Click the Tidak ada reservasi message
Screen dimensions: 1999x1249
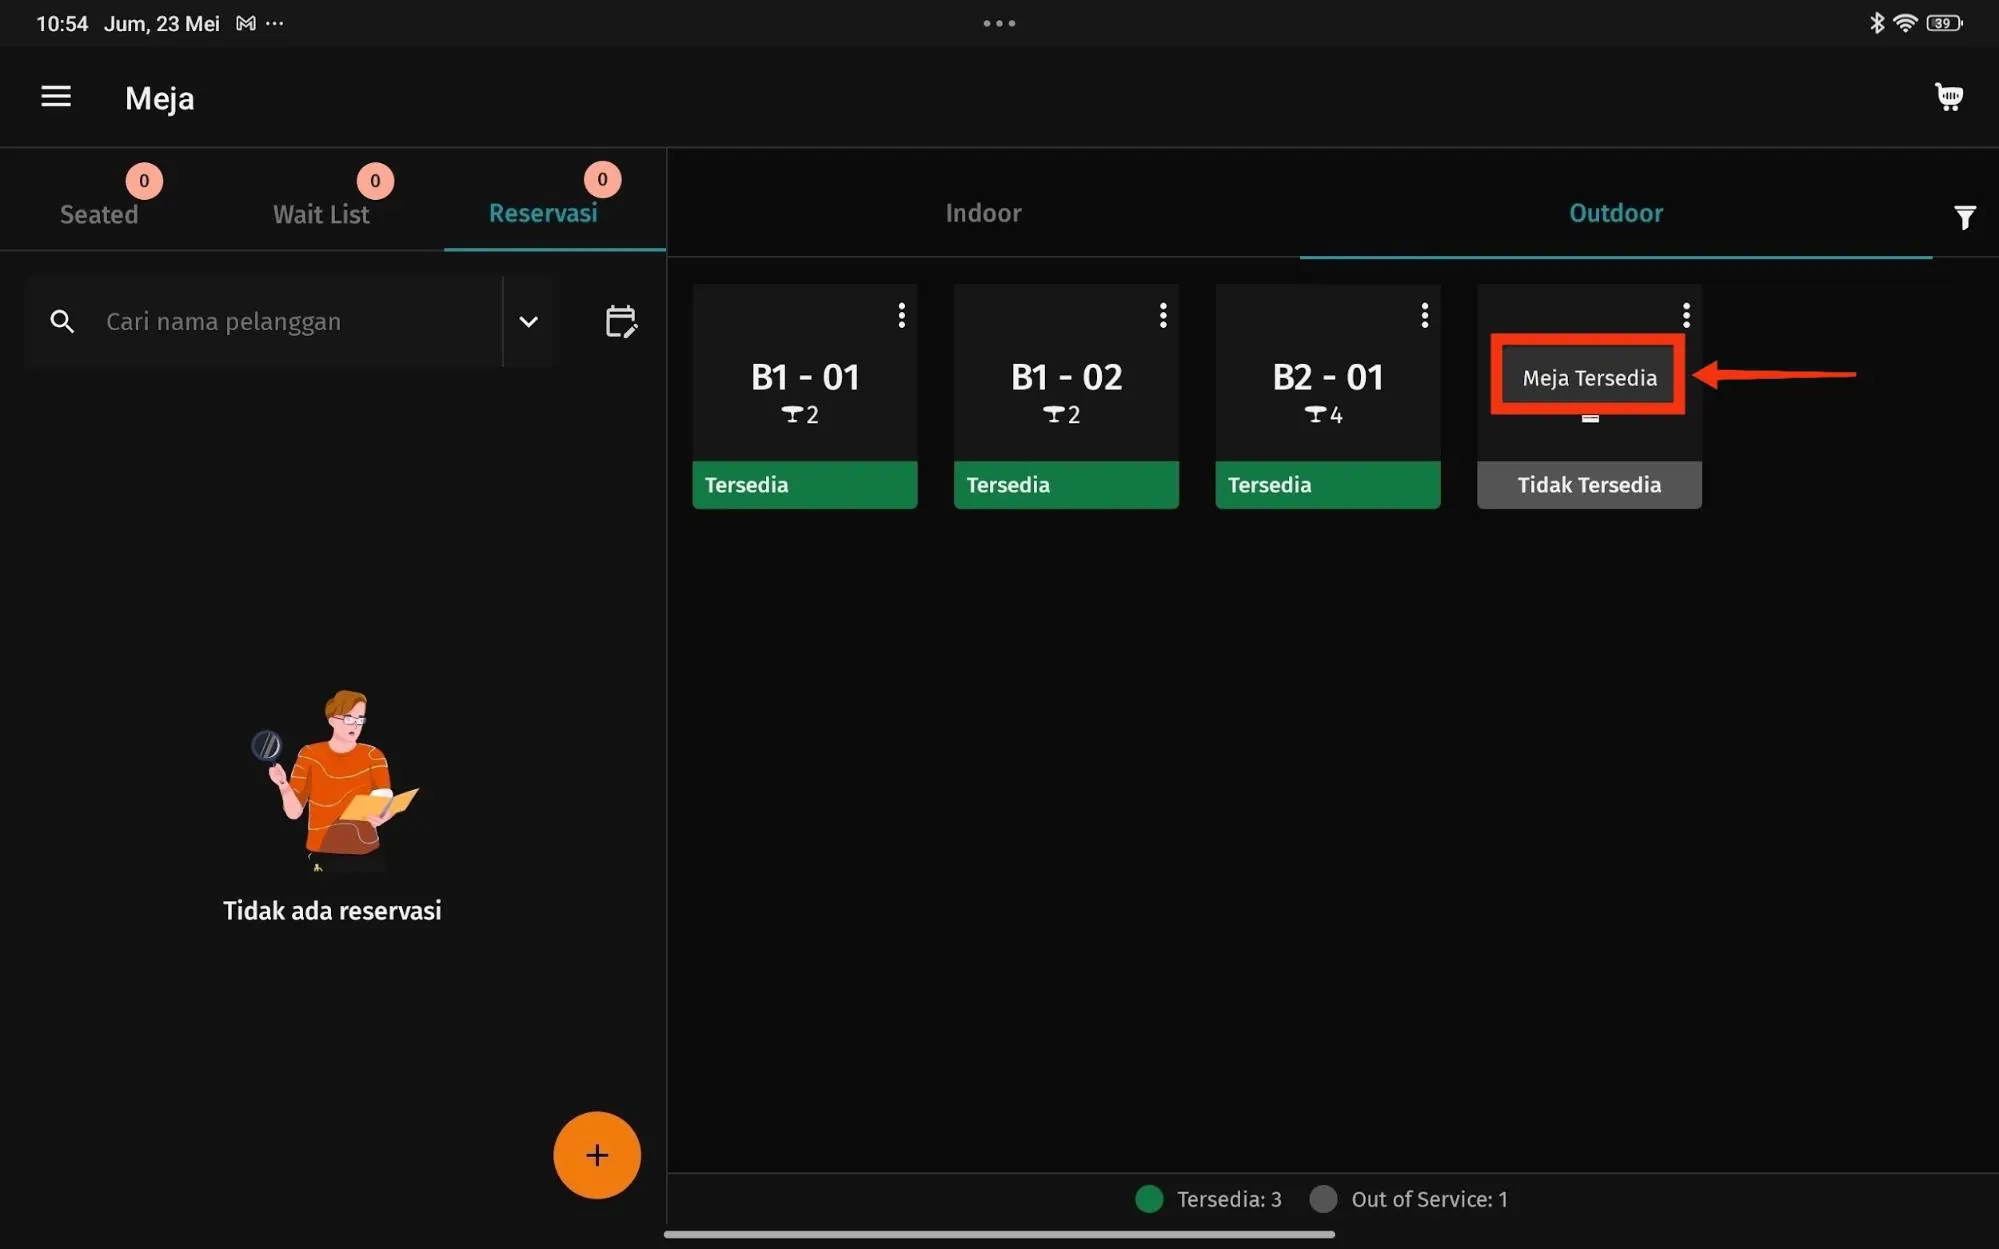click(x=332, y=910)
